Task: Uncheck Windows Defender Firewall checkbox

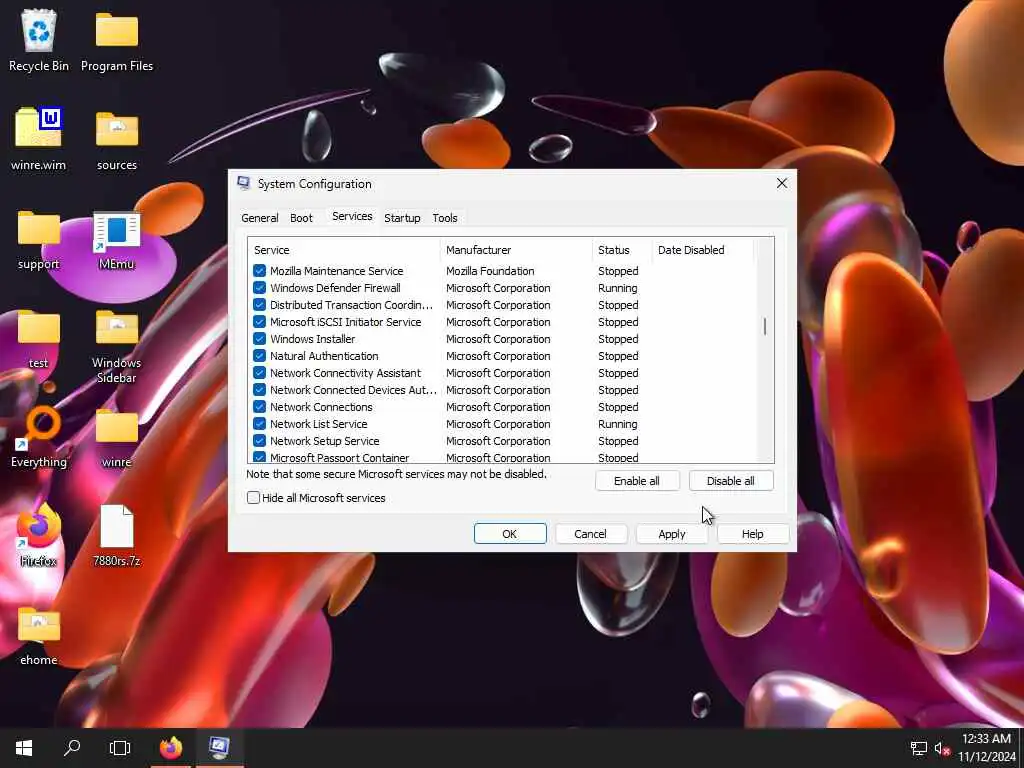Action: coord(259,288)
